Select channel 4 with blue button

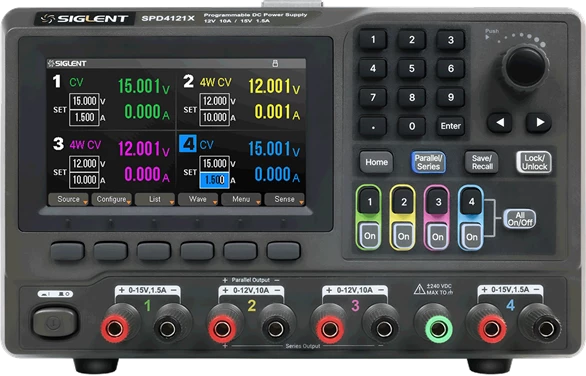click(472, 202)
